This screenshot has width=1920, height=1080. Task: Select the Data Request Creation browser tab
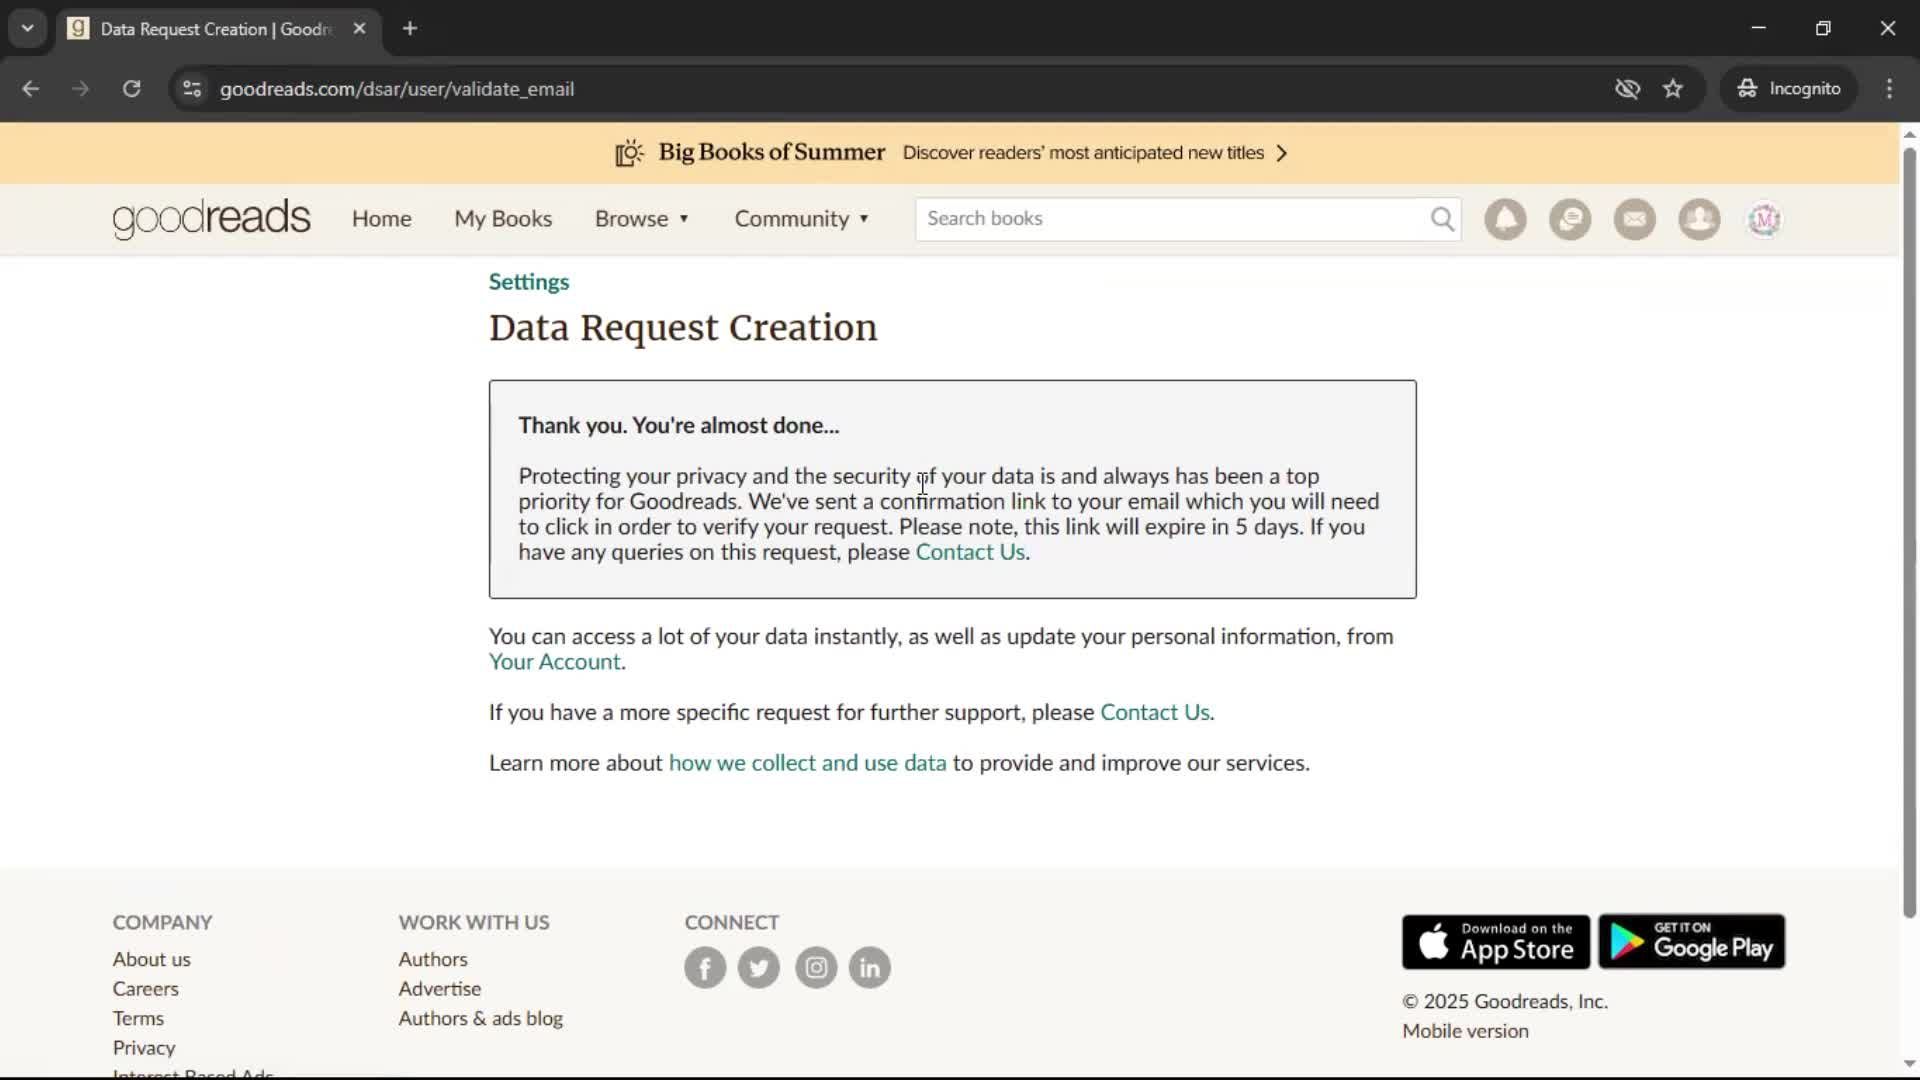[x=218, y=29]
